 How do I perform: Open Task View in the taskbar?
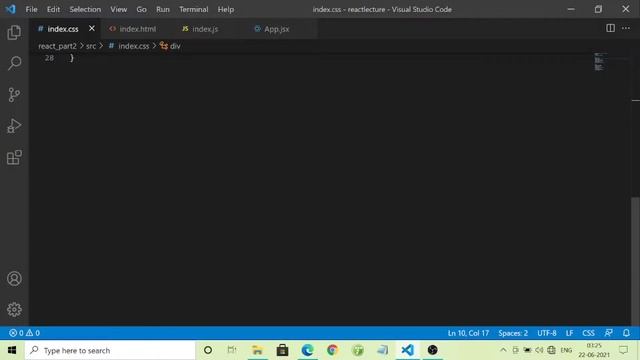pos(232,350)
